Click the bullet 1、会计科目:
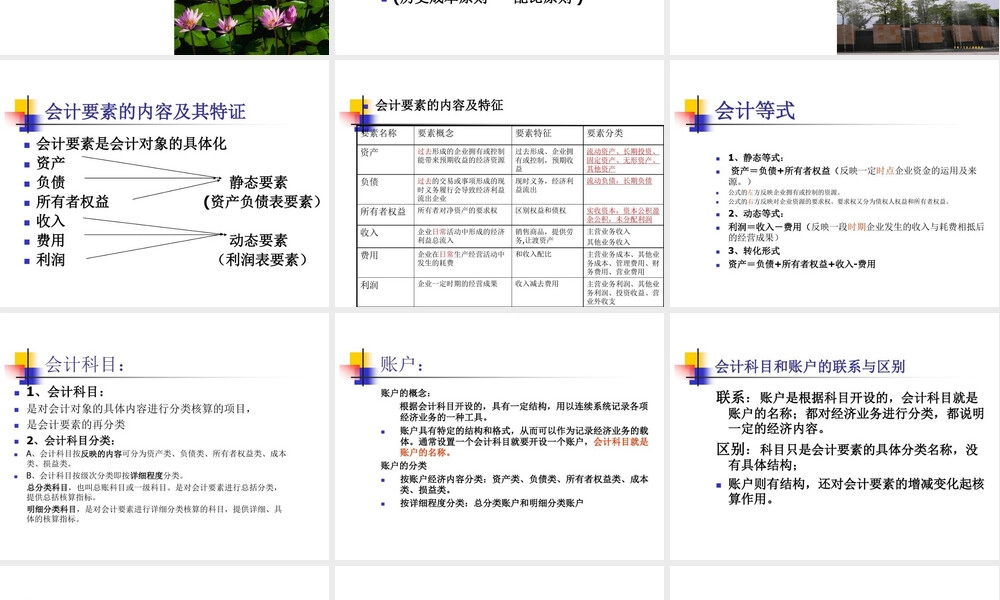Image resolution: width=1000 pixels, height=600 pixels. [x=65, y=392]
